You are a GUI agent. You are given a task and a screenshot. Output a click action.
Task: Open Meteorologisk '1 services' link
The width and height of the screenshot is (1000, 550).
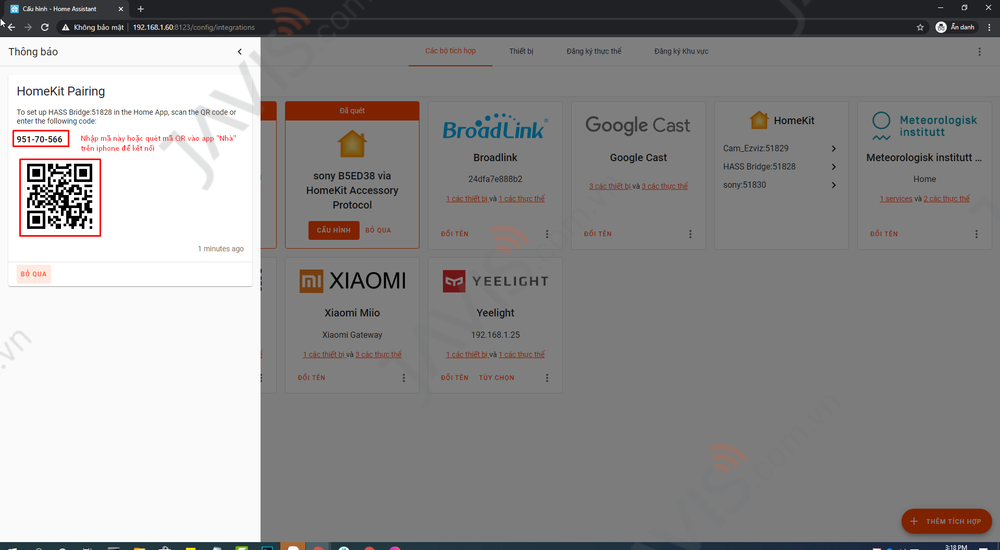[895, 198]
